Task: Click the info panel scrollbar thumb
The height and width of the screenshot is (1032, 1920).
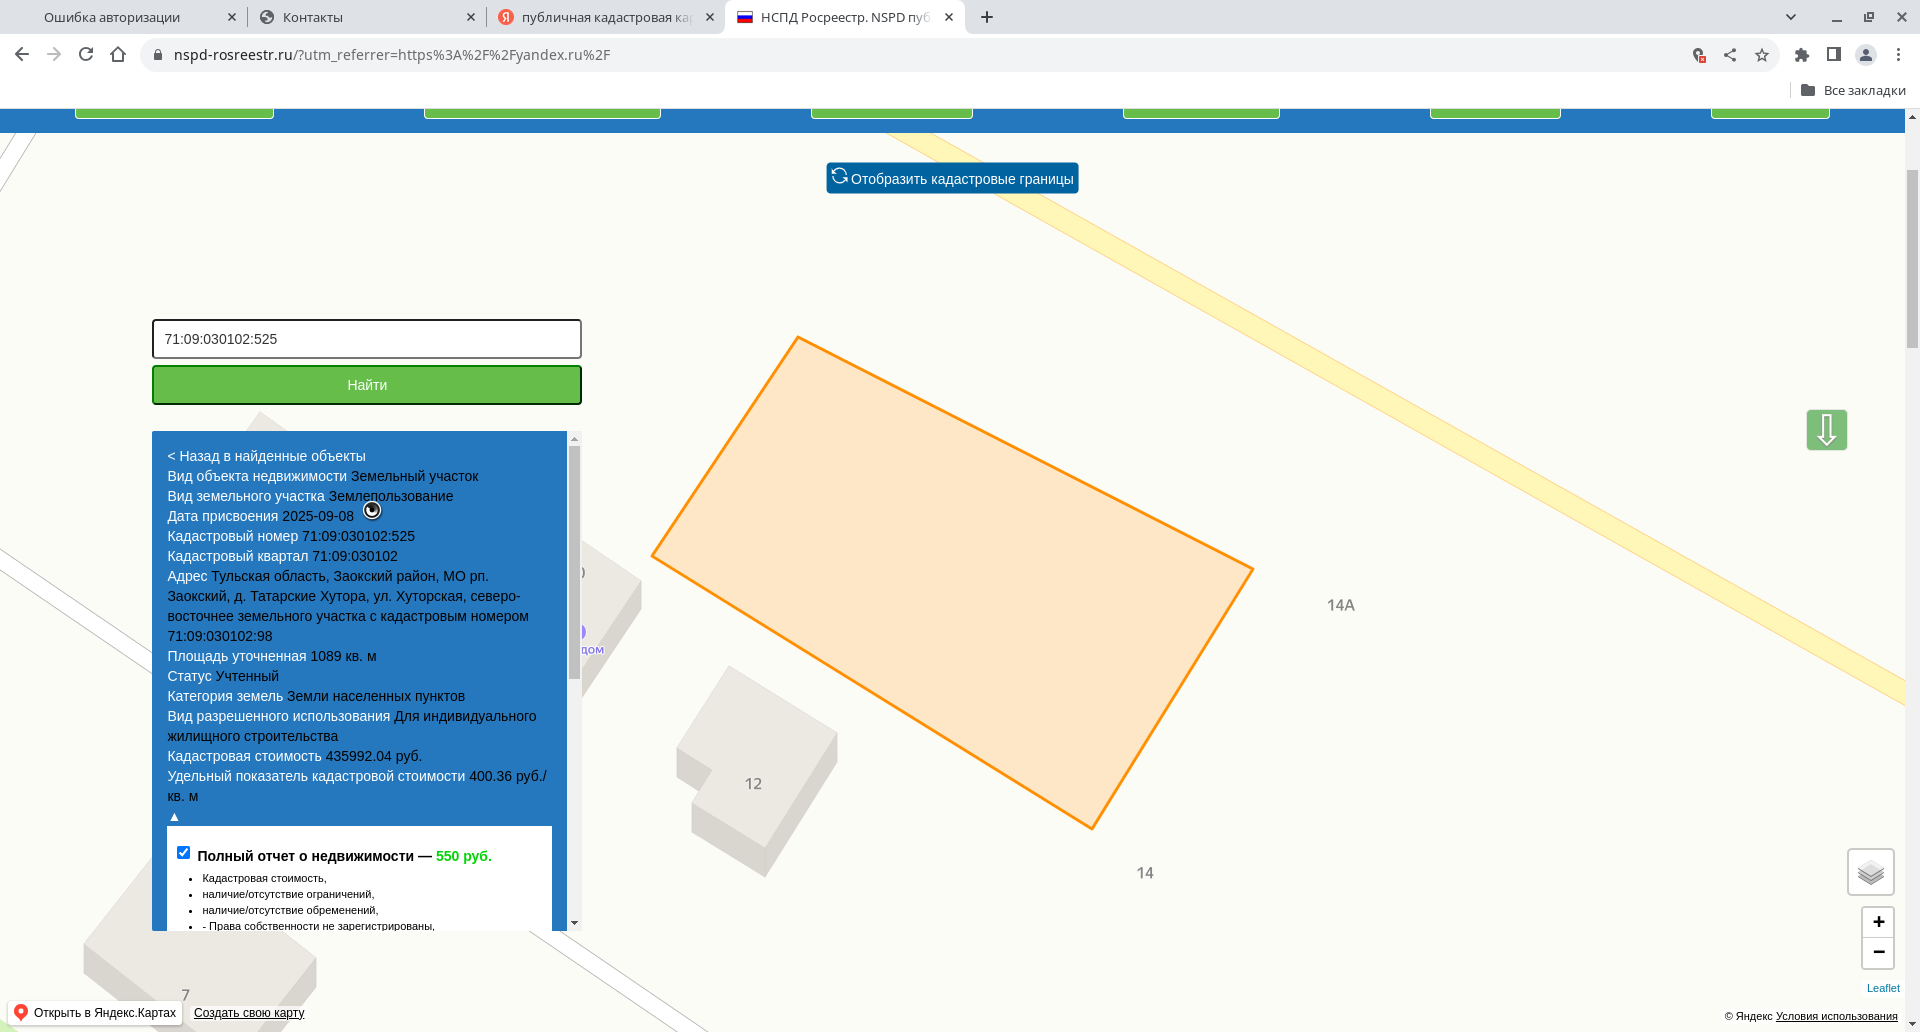Action: tap(574, 560)
